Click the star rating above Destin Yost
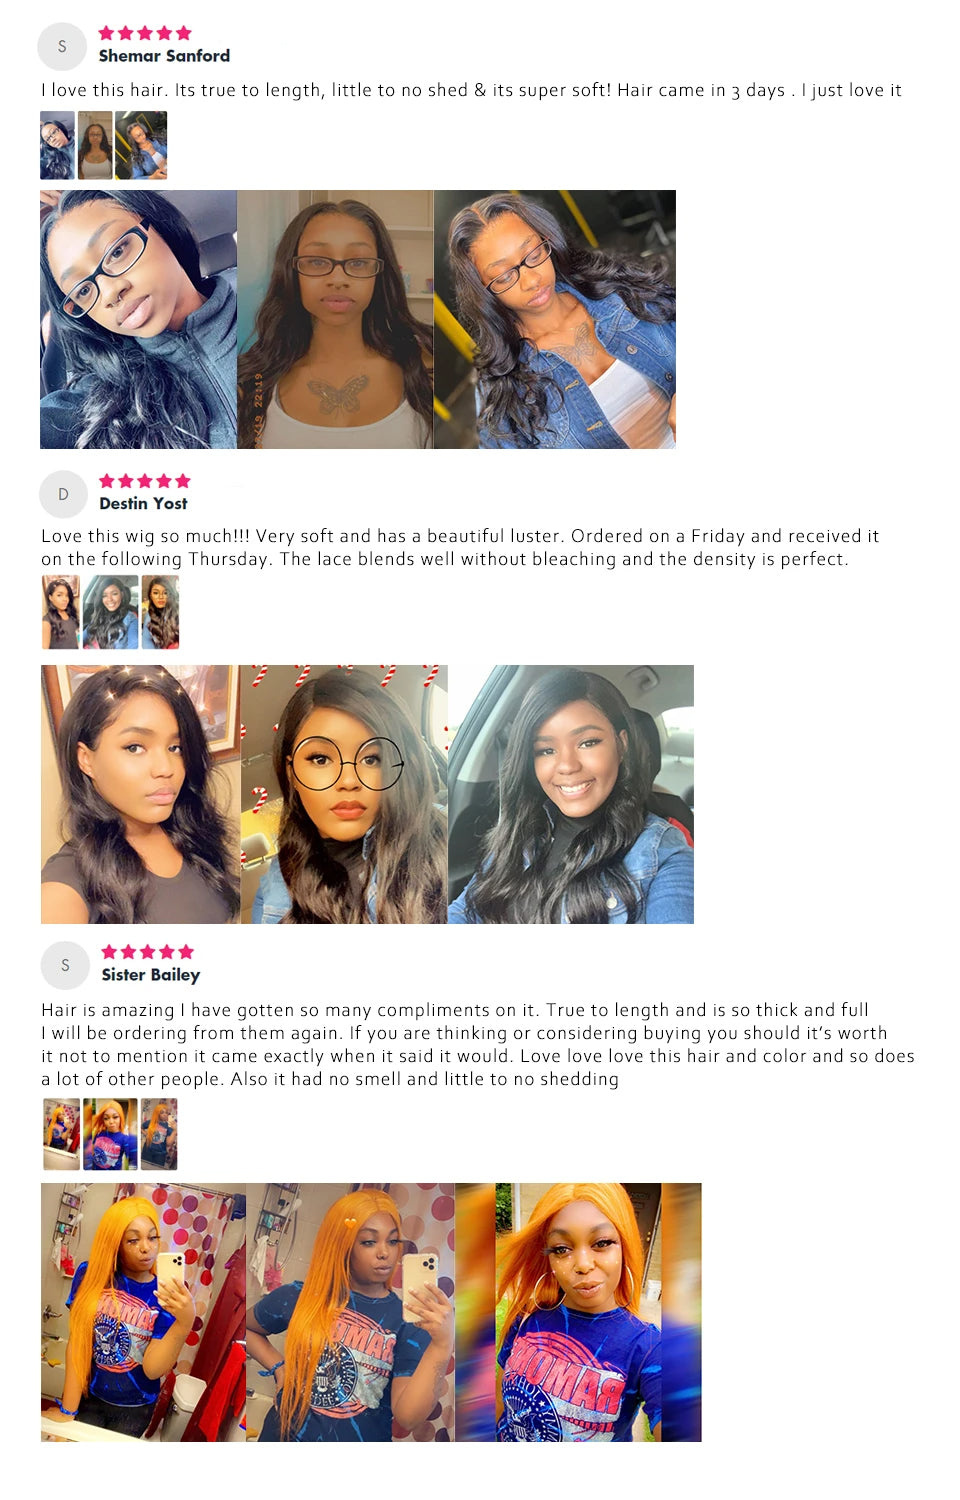Image resolution: width=960 pixels, height=1500 pixels. point(145,481)
